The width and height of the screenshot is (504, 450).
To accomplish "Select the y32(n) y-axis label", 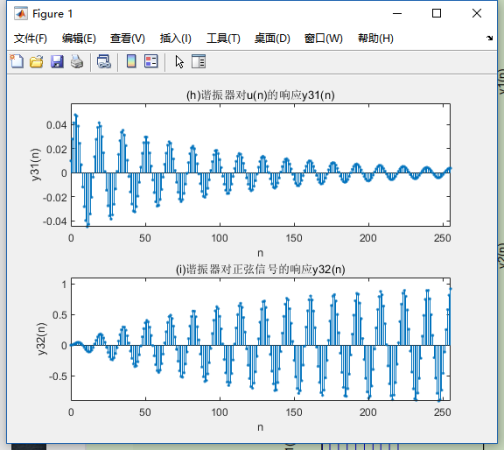I will (x=41, y=339).
